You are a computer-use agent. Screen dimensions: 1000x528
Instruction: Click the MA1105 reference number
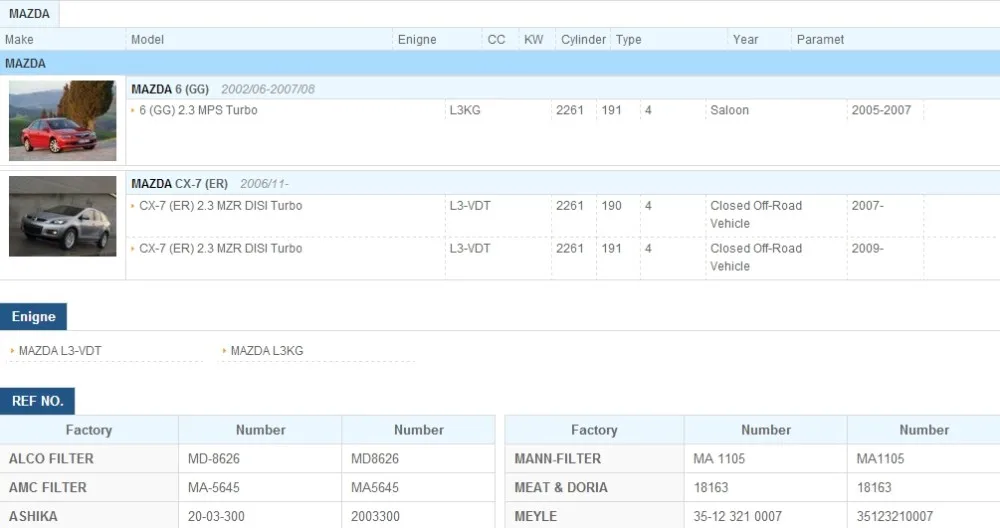point(880,458)
